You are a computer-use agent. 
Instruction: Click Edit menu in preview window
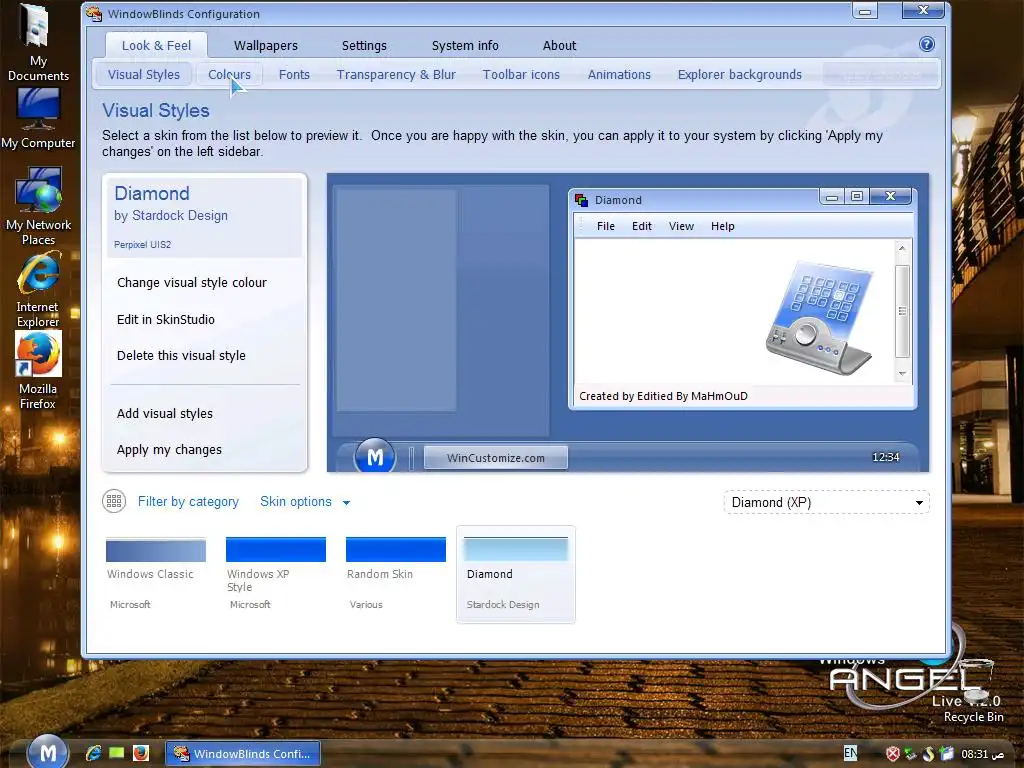tap(641, 226)
